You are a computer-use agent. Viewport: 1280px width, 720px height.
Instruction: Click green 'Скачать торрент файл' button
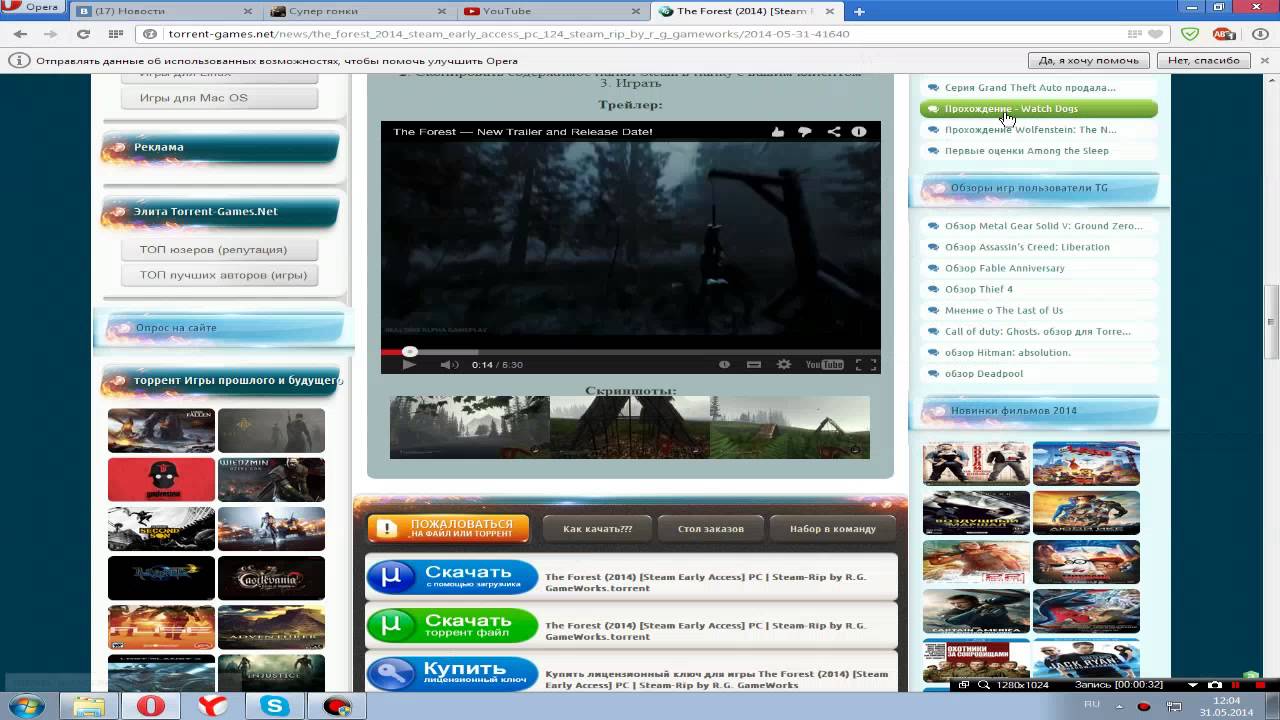(452, 625)
